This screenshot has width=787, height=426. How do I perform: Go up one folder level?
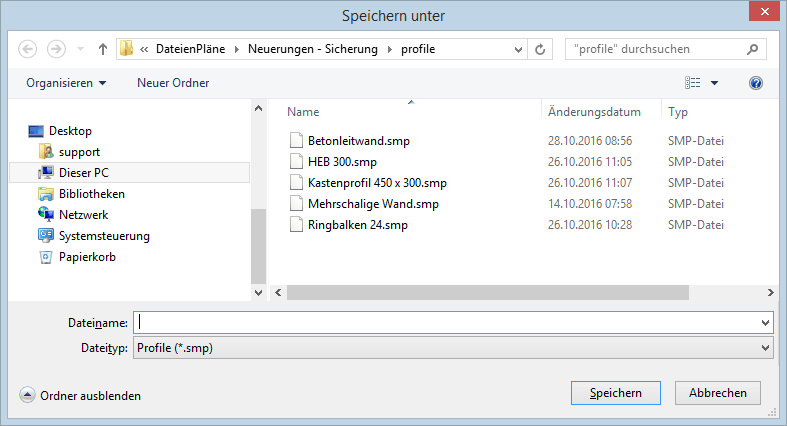(103, 49)
